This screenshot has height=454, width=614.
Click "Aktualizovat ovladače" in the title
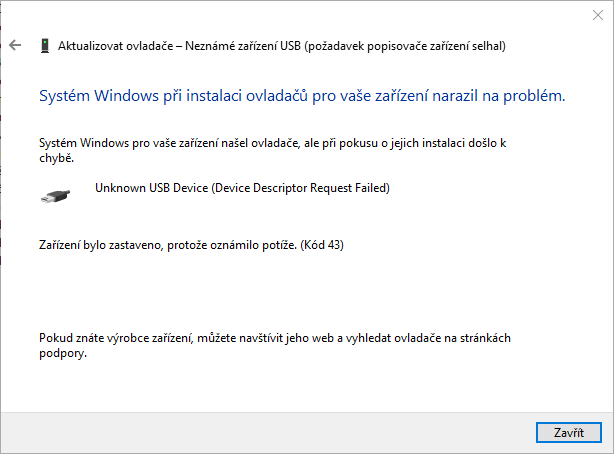coord(115,46)
